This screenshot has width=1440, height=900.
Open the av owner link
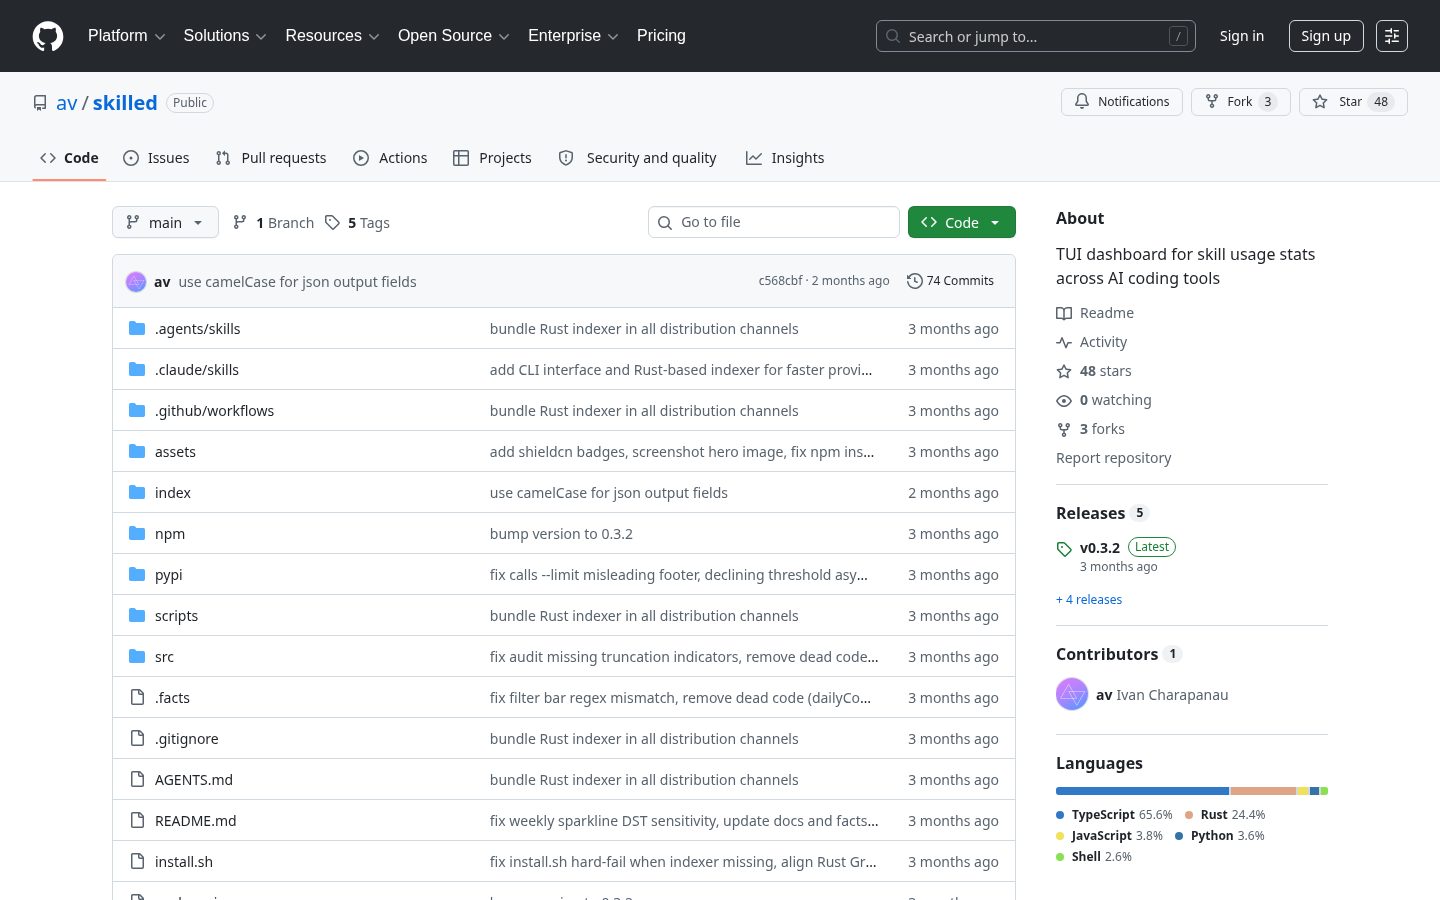(x=67, y=103)
